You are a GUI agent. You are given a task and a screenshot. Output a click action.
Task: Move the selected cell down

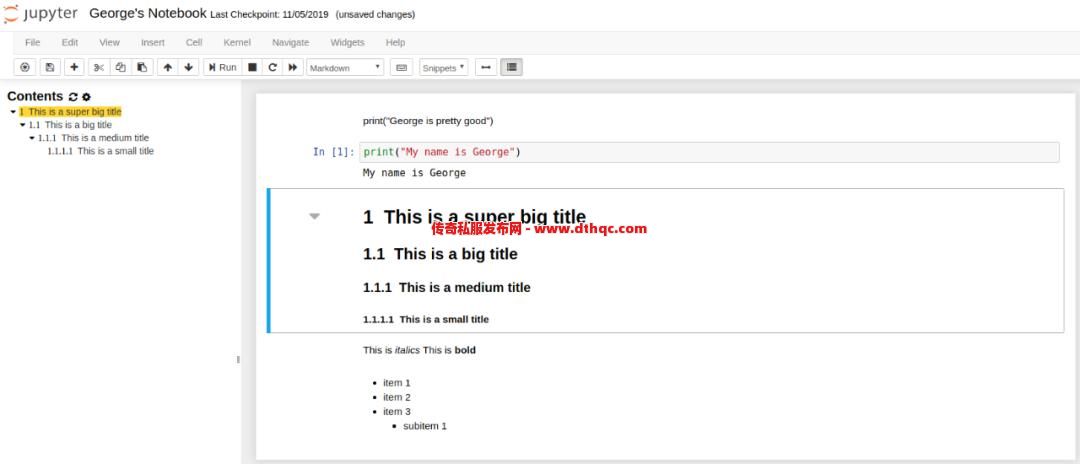click(188, 67)
